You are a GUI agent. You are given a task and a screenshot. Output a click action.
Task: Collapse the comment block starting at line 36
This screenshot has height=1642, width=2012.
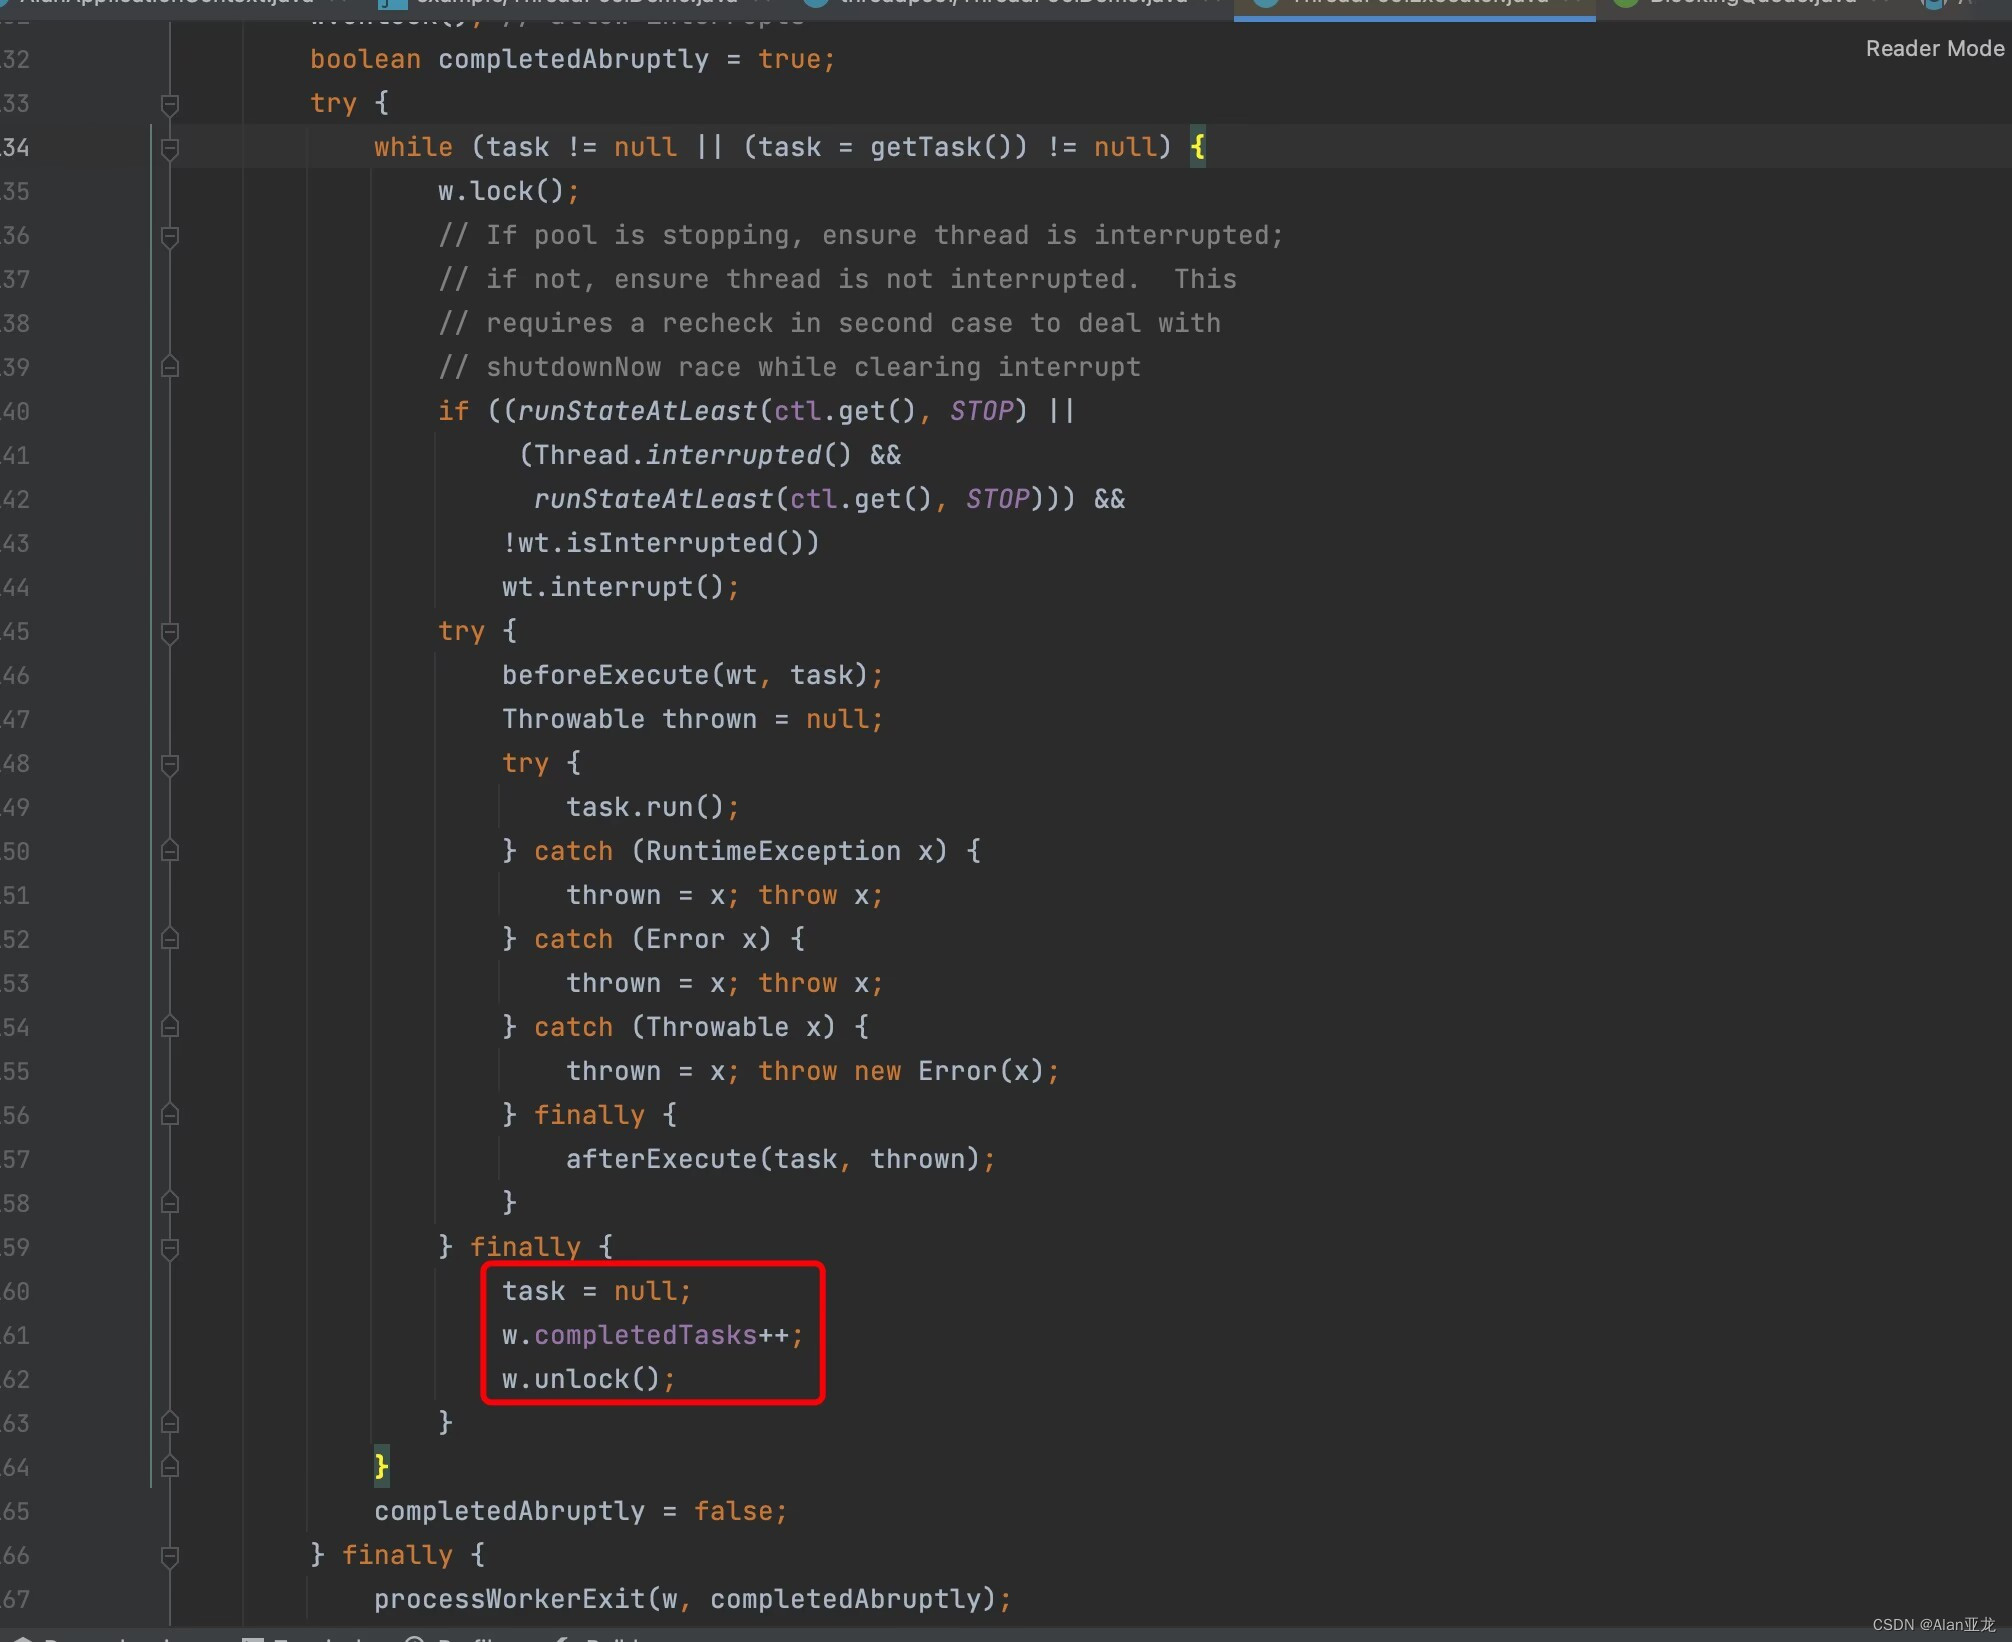[x=170, y=236]
